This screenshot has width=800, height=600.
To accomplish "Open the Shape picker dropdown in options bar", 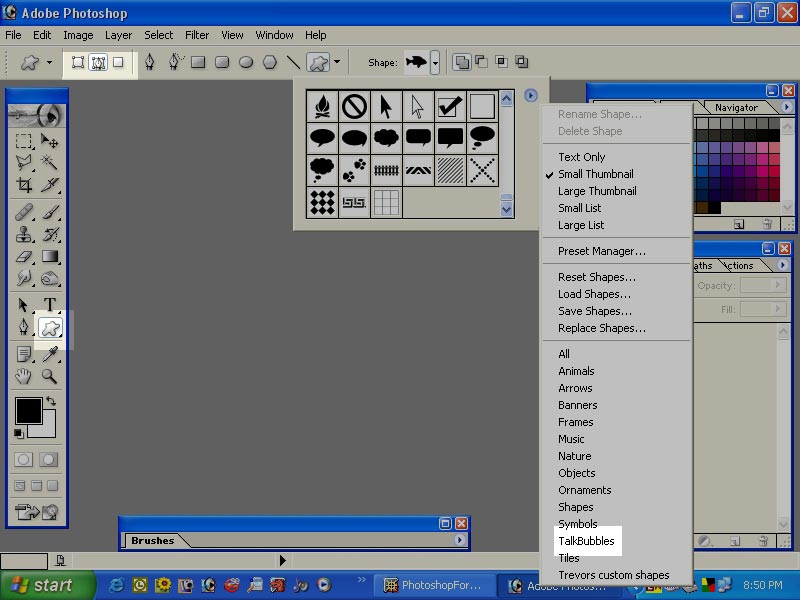I will tap(436, 61).
